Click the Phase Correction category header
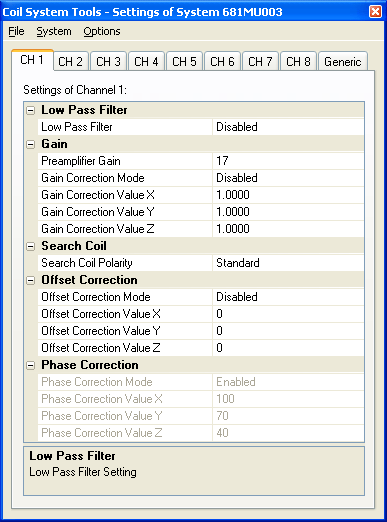Image resolution: width=387 pixels, height=522 pixels. (90, 365)
